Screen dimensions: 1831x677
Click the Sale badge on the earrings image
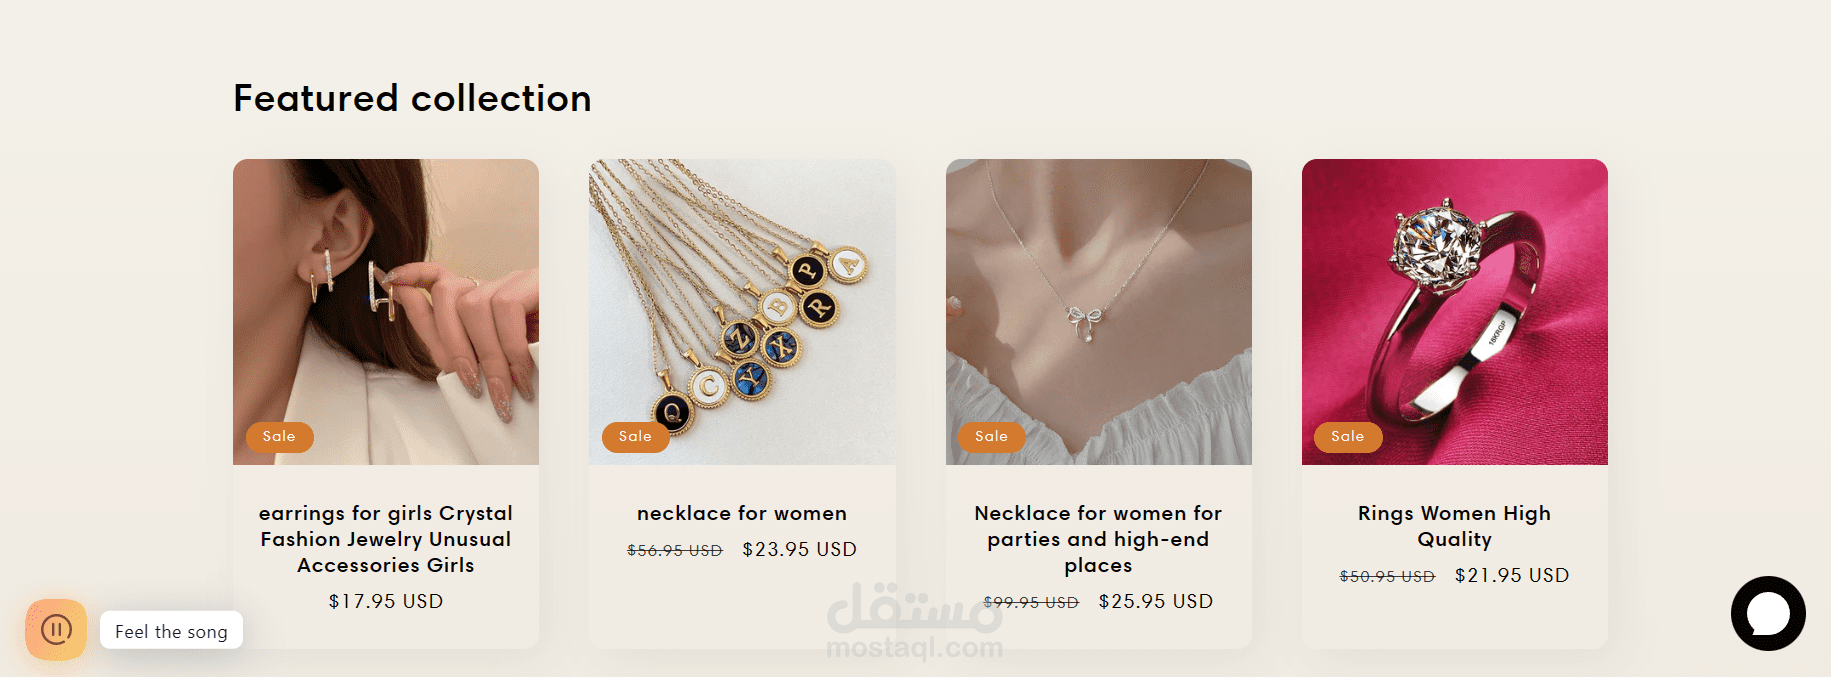[280, 437]
